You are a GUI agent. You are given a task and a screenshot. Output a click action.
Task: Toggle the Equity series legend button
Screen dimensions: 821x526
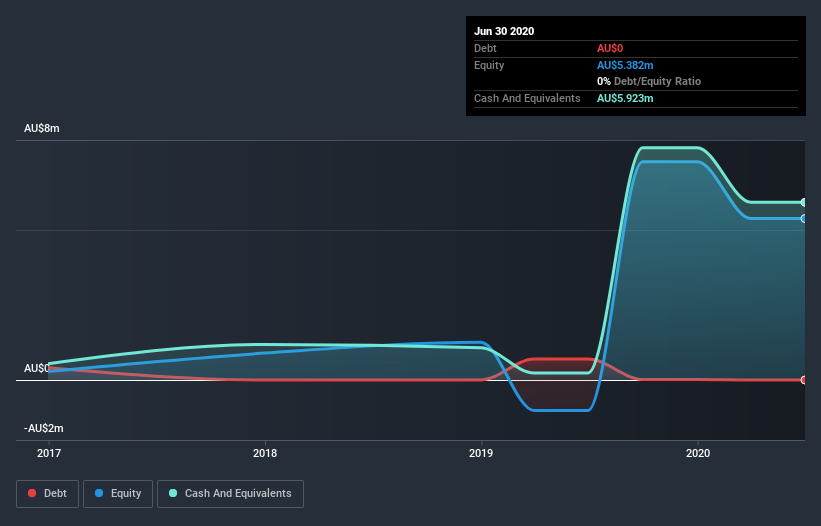point(118,494)
